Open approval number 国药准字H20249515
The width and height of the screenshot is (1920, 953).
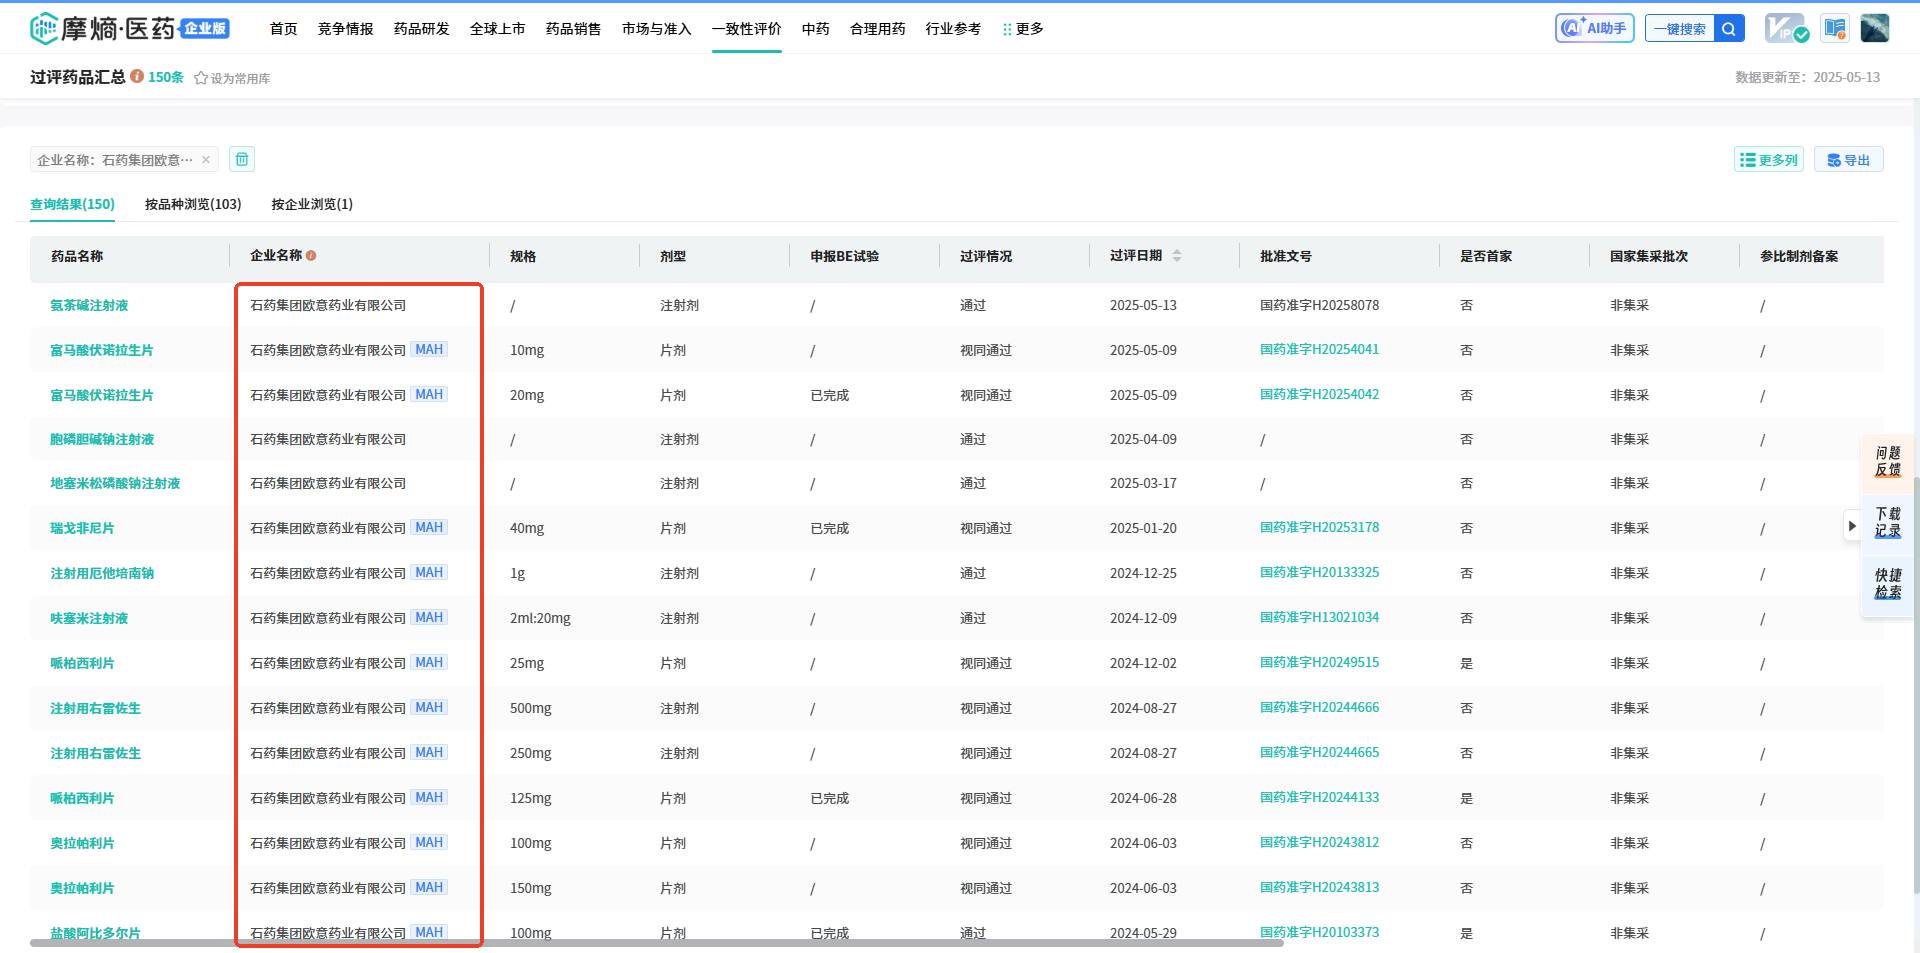(1320, 663)
